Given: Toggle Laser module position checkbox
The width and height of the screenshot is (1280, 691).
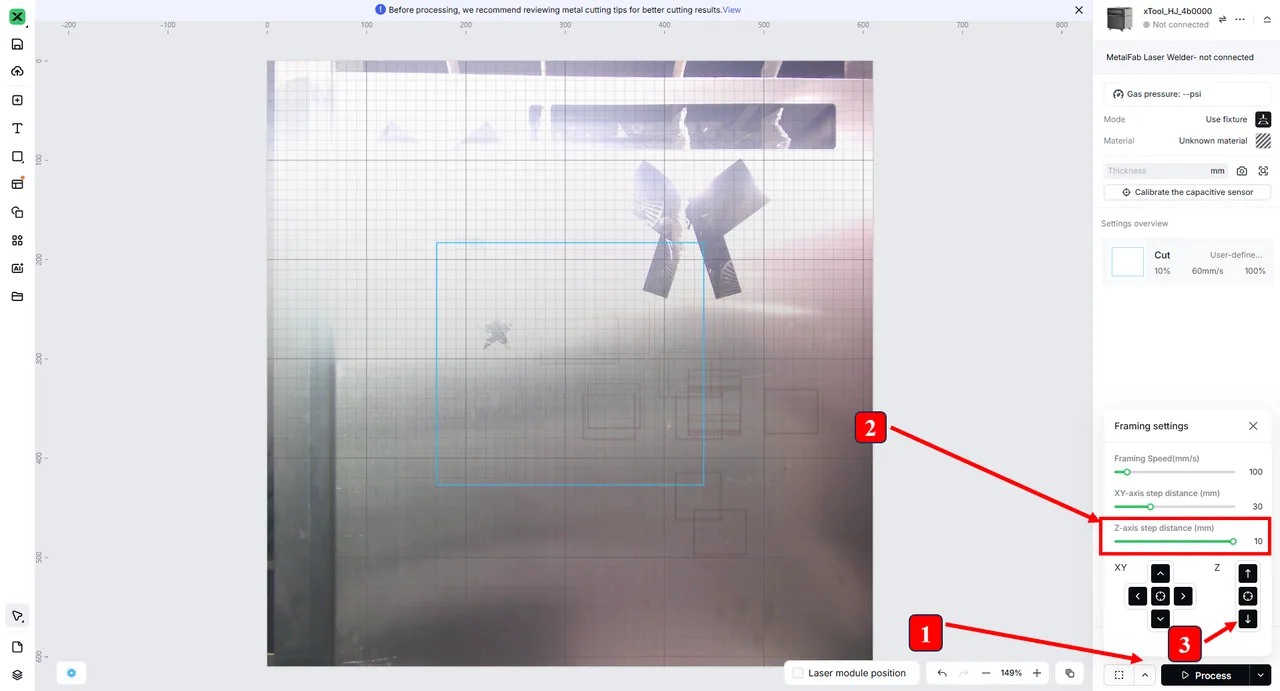Looking at the screenshot, I should 797,674.
